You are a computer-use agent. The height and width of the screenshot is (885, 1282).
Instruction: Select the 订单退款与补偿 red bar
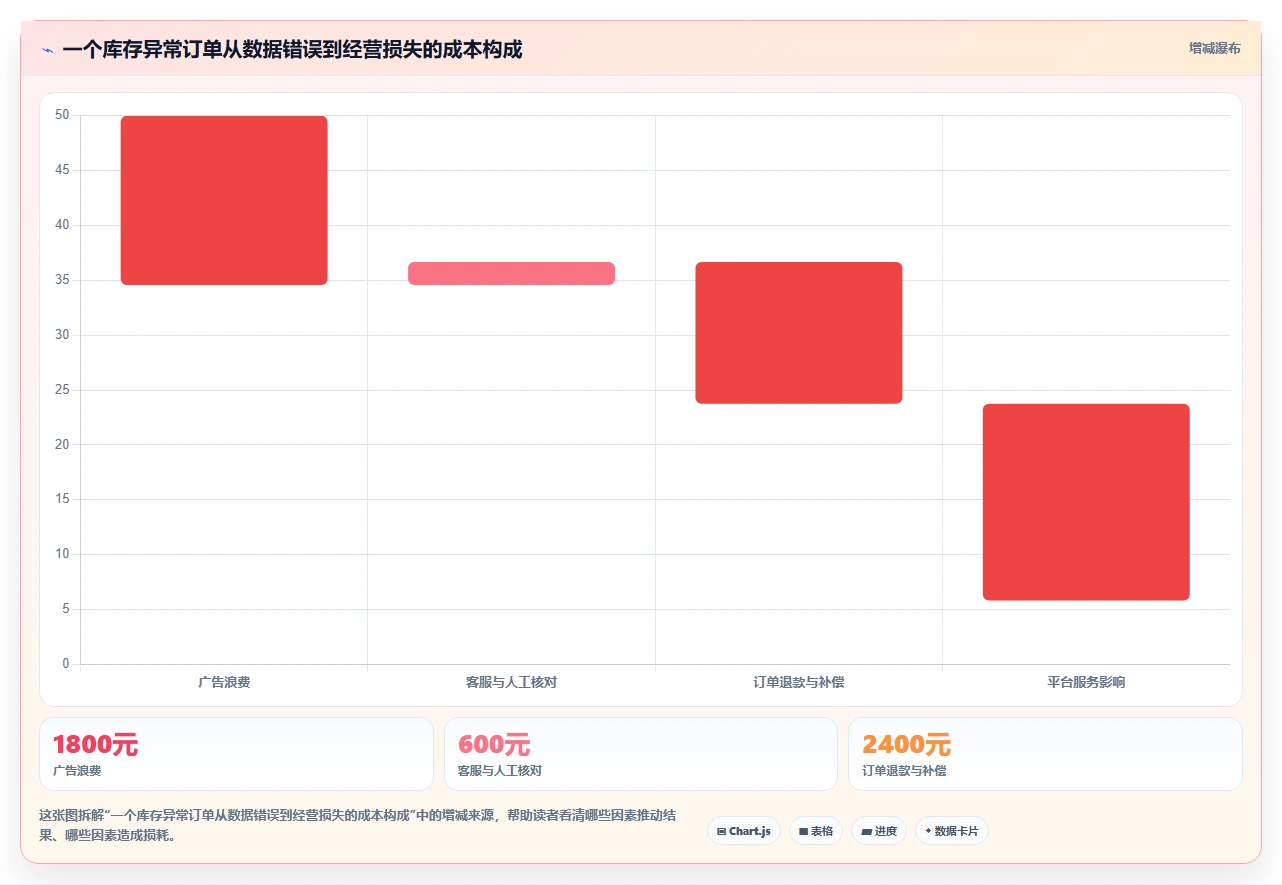coord(799,333)
